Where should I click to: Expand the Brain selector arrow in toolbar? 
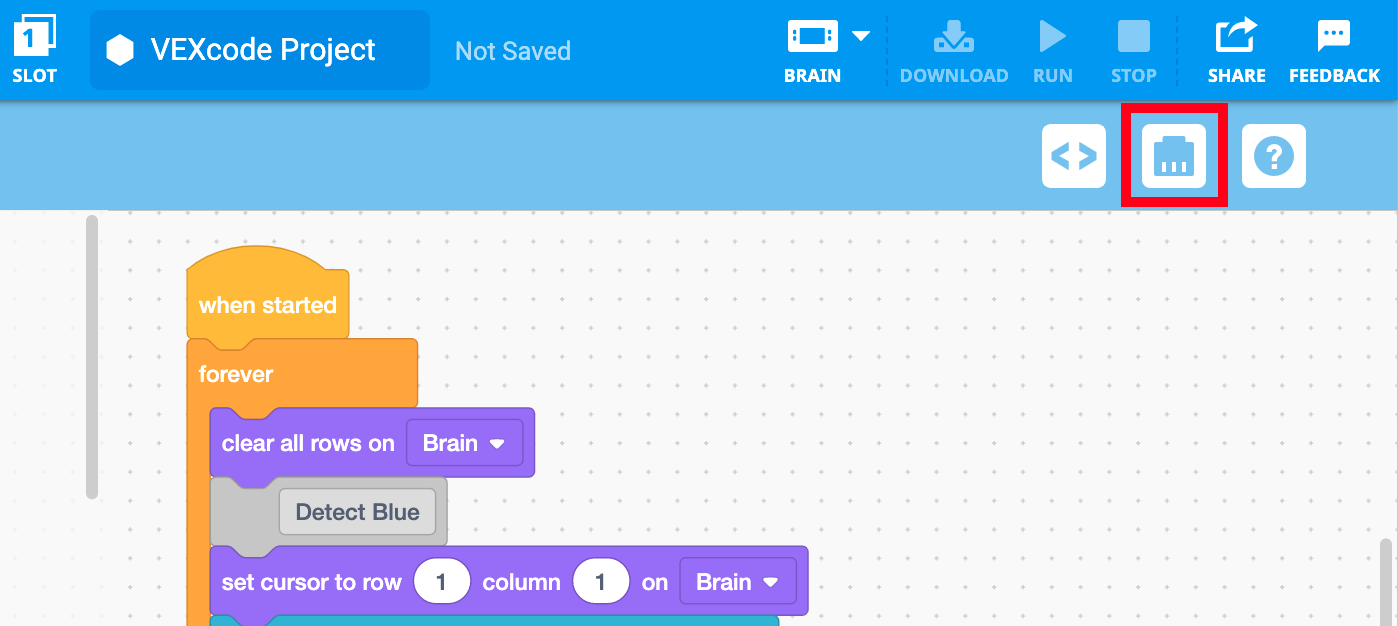coord(861,37)
